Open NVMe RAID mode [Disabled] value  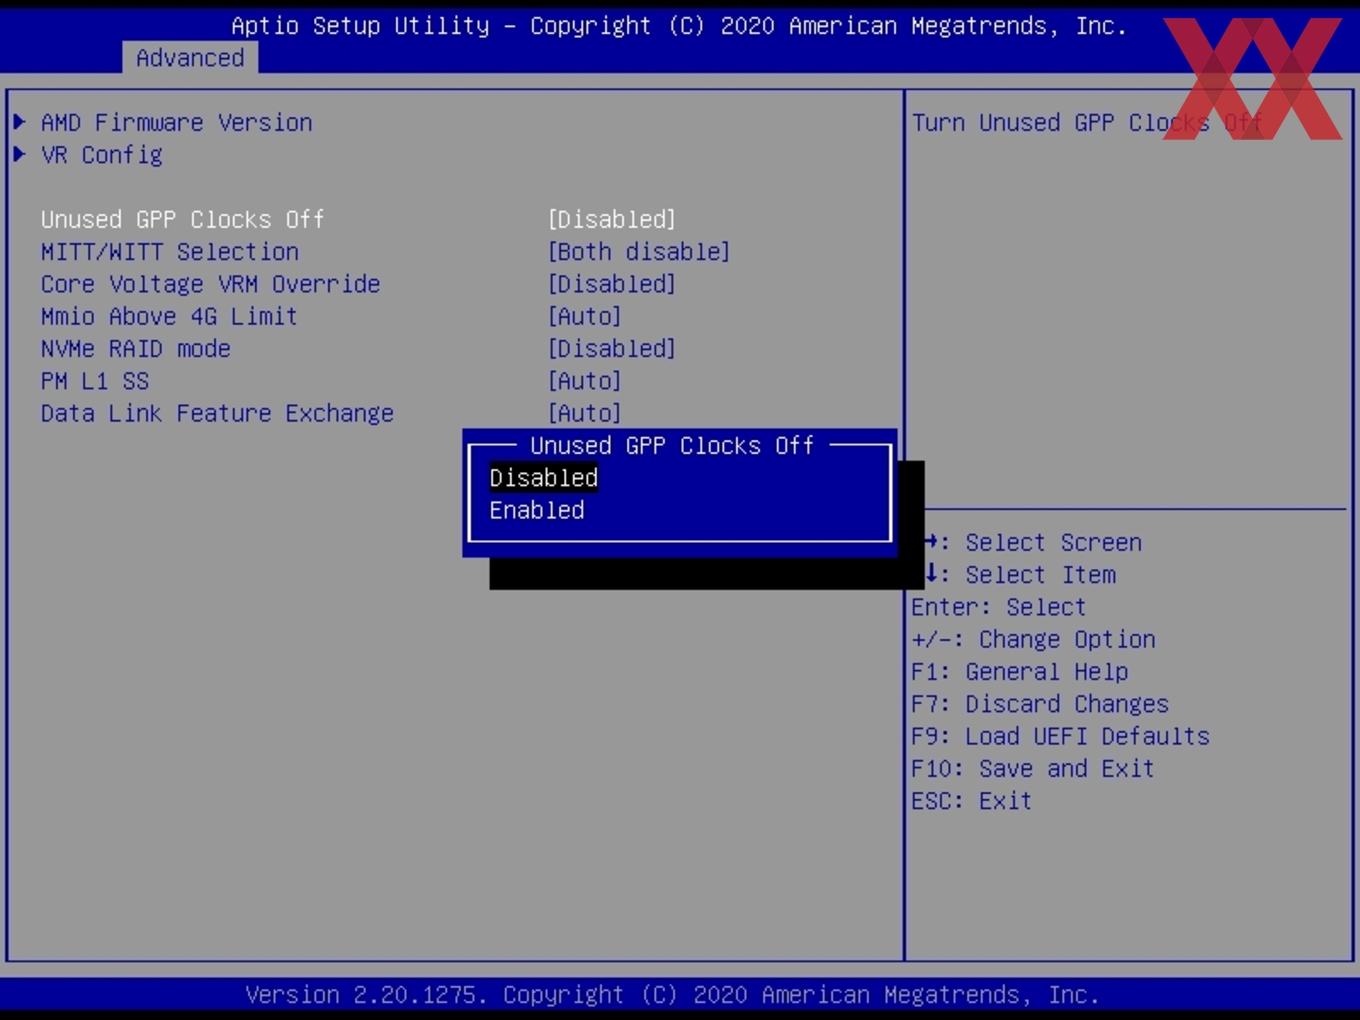[x=612, y=349]
